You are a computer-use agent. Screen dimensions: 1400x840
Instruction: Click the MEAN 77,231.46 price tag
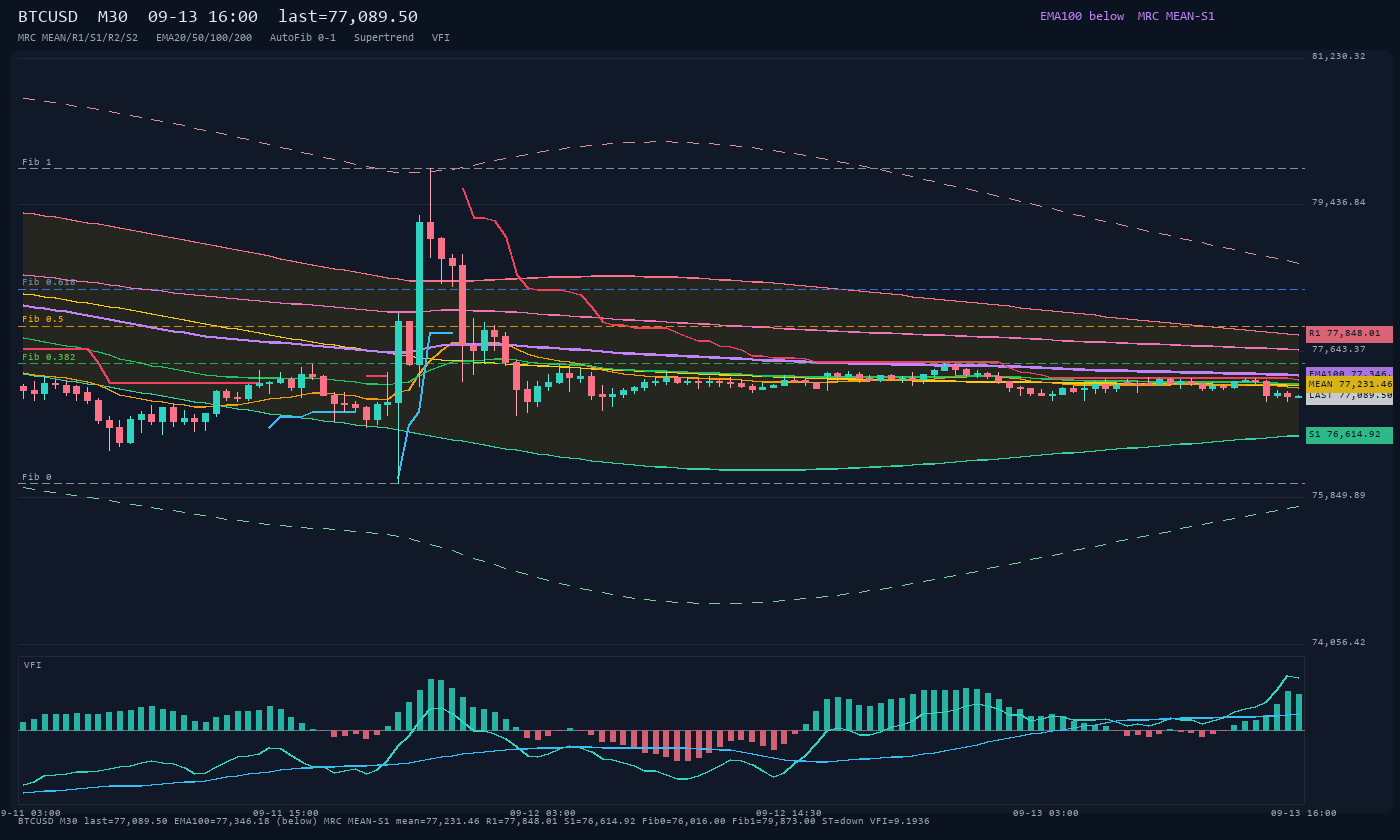pos(1349,384)
